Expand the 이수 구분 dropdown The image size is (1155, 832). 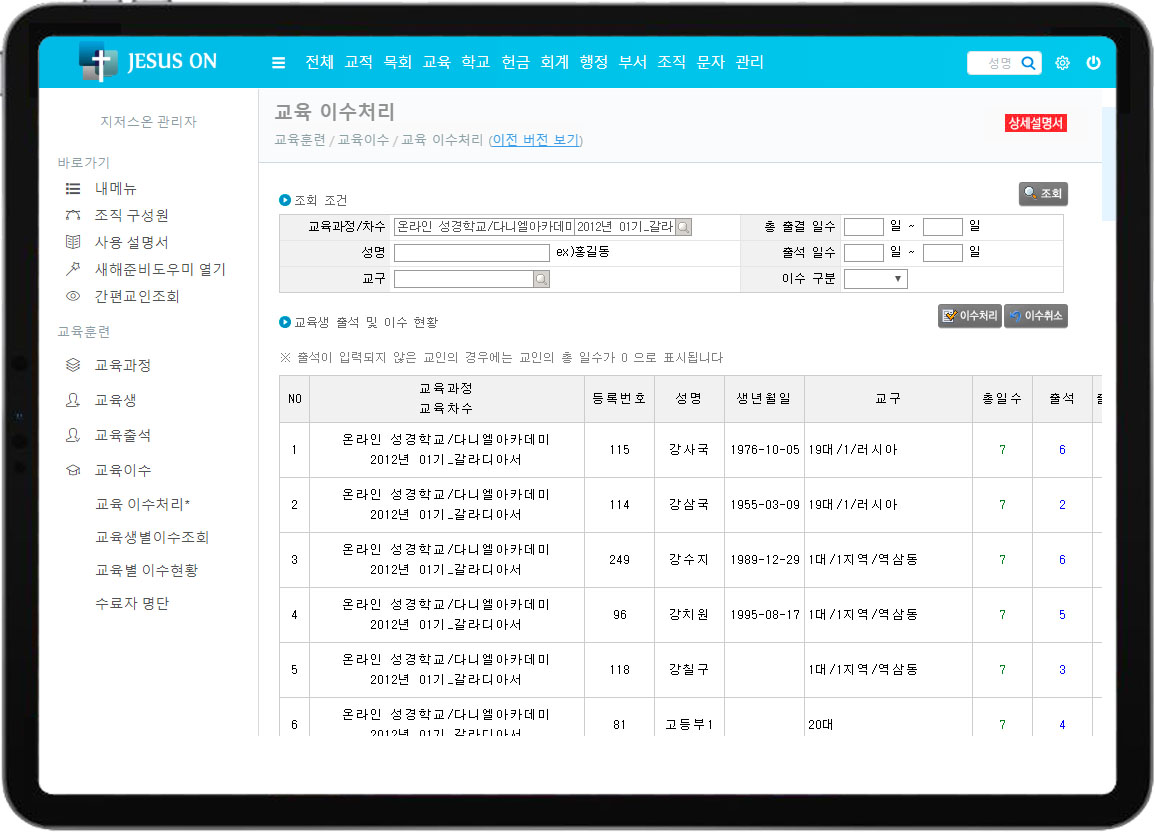(x=875, y=279)
